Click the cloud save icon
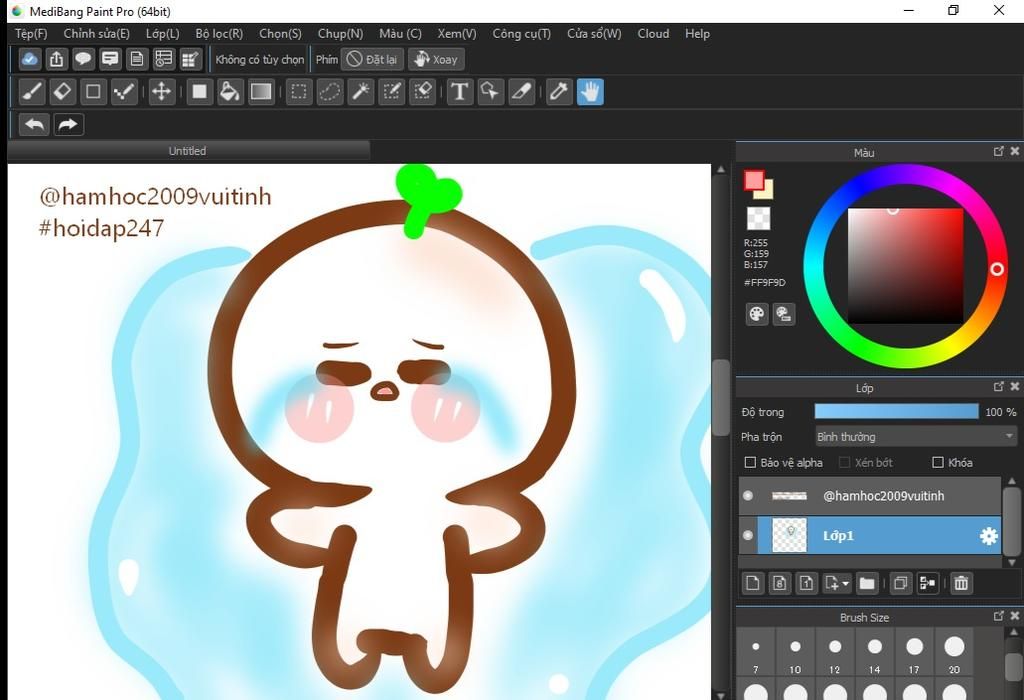Viewport: 1024px width, 700px height. 29,59
